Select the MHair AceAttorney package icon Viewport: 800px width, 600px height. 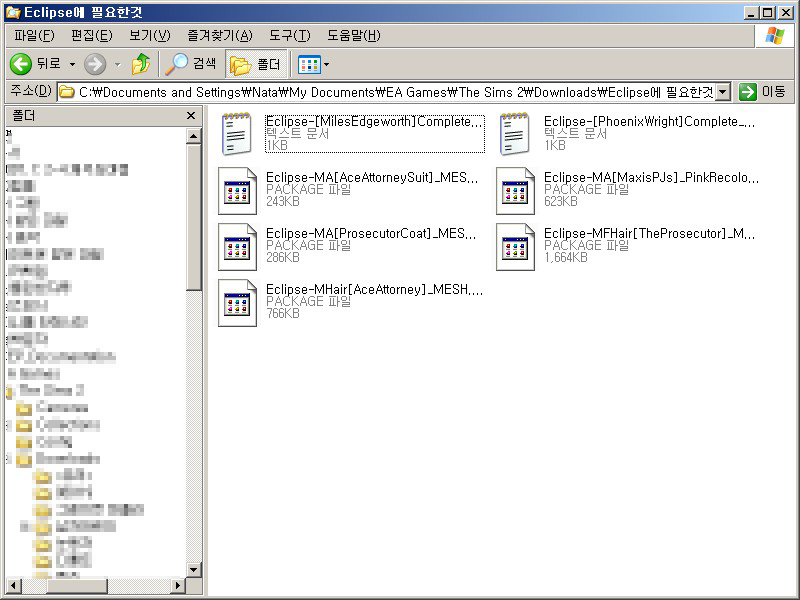point(237,303)
